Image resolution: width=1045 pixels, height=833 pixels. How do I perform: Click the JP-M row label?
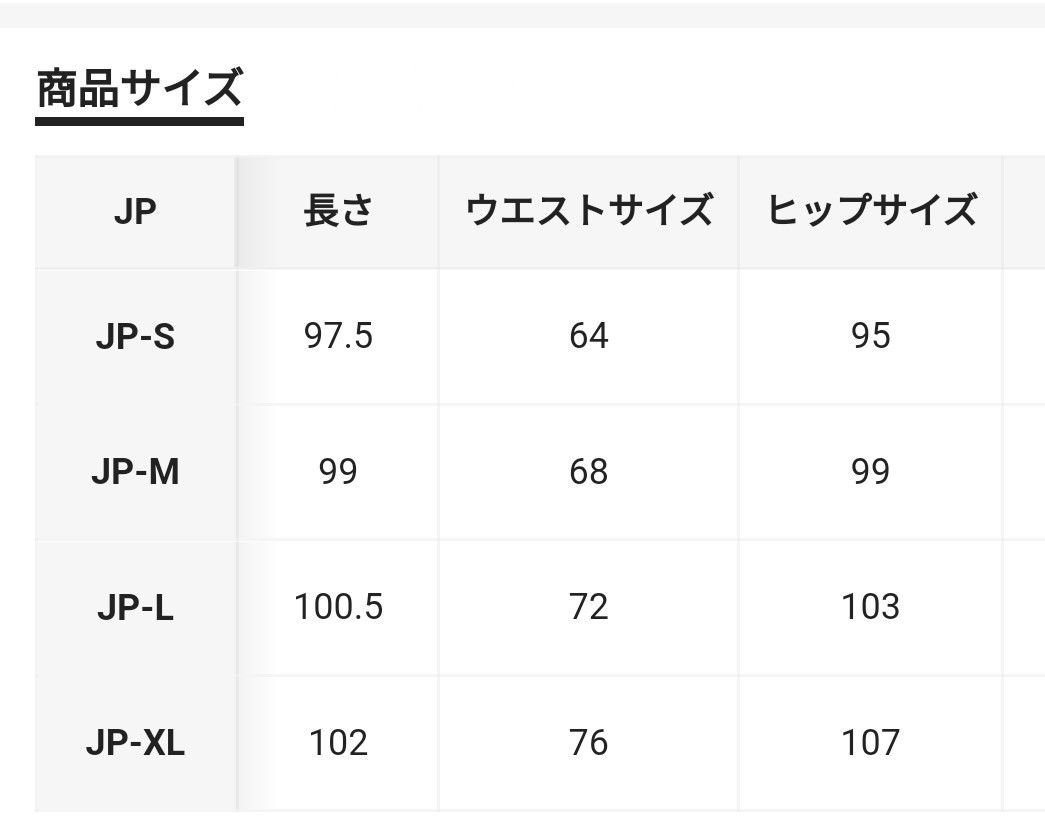coord(135,472)
